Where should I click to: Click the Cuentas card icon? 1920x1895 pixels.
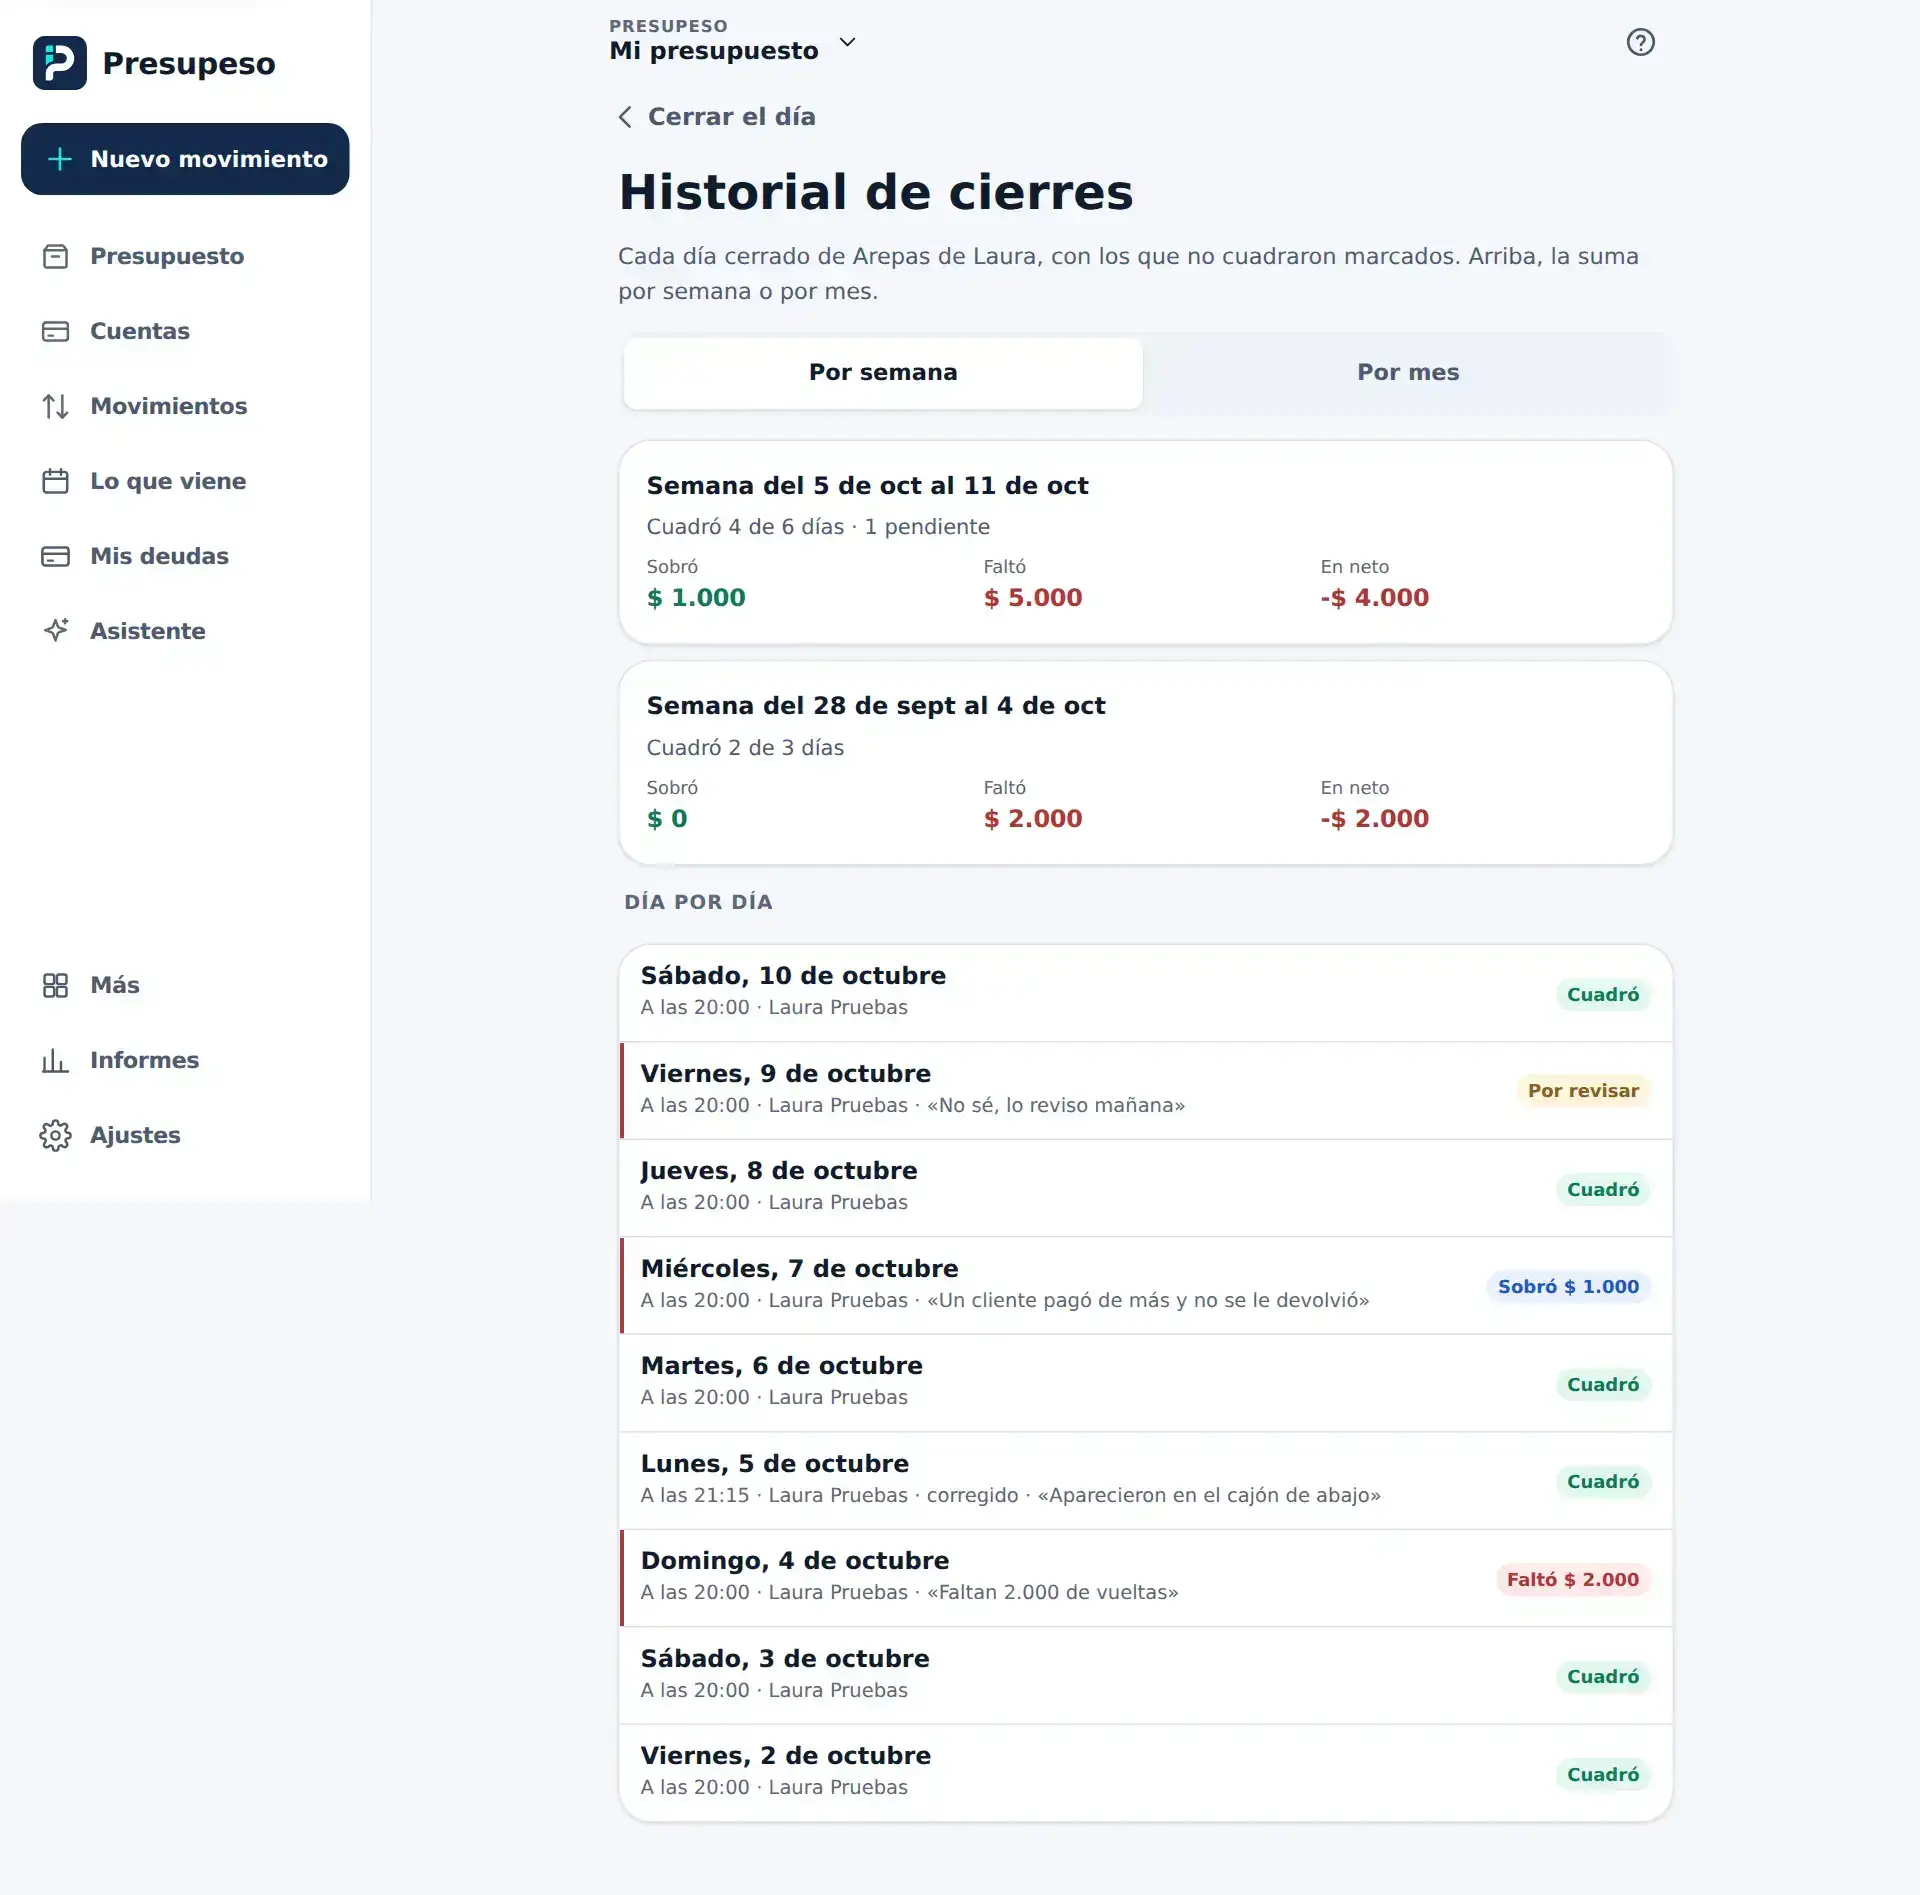click(x=56, y=331)
